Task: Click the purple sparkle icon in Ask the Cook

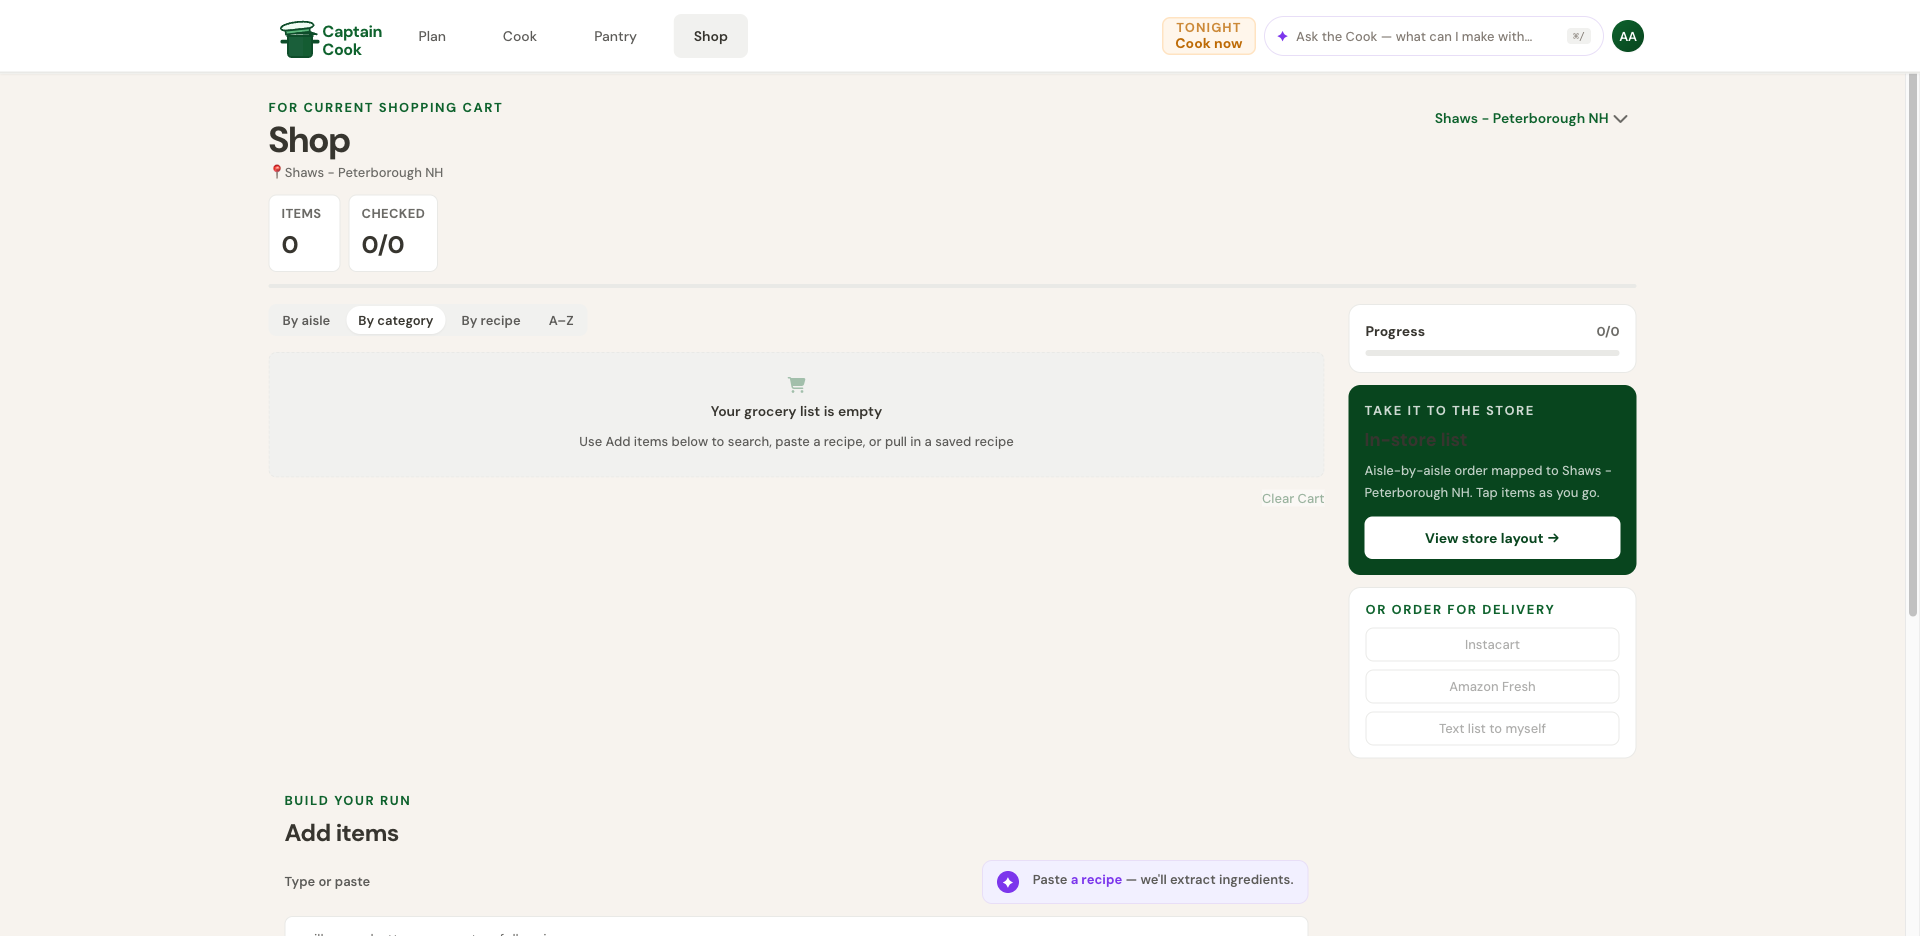Action: coord(1282,36)
